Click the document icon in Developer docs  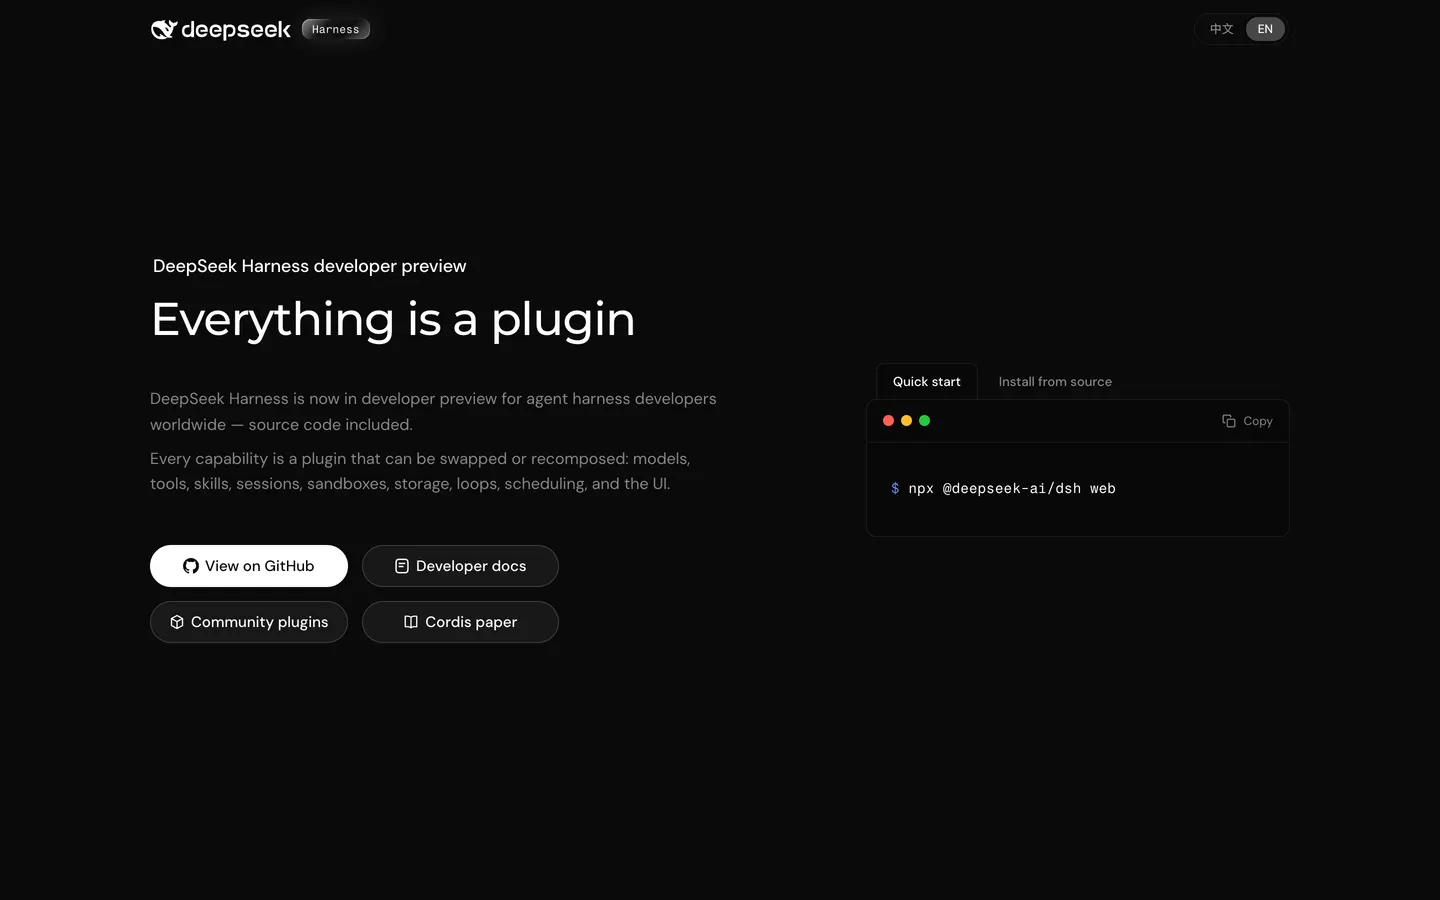click(402, 566)
